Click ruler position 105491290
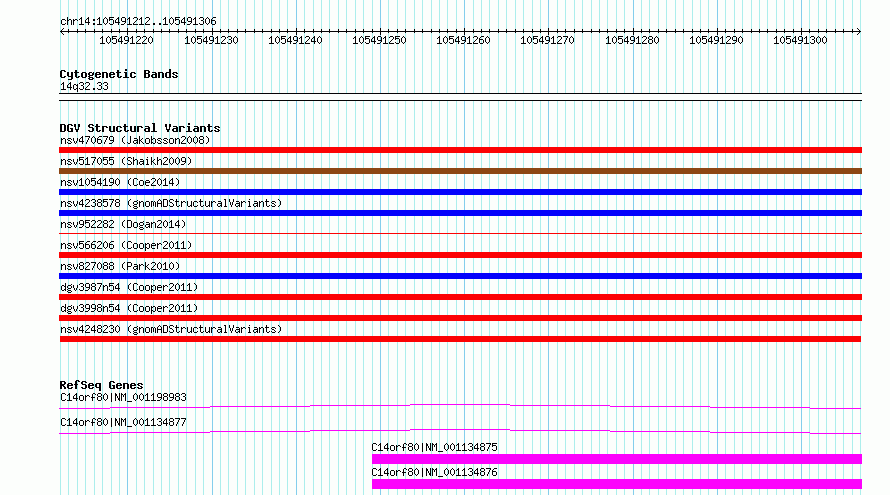The height and width of the screenshot is (495, 890). pos(716,40)
